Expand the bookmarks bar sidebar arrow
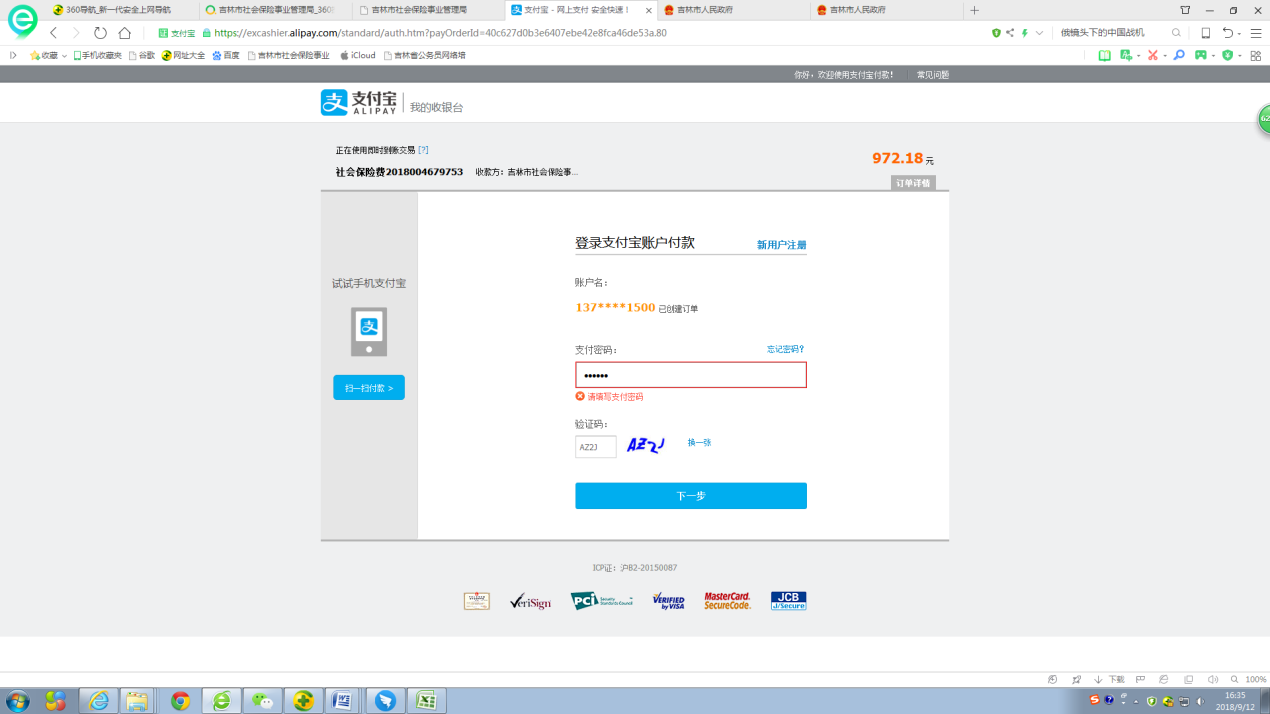Screen dimensions: 1270x714 point(13,55)
